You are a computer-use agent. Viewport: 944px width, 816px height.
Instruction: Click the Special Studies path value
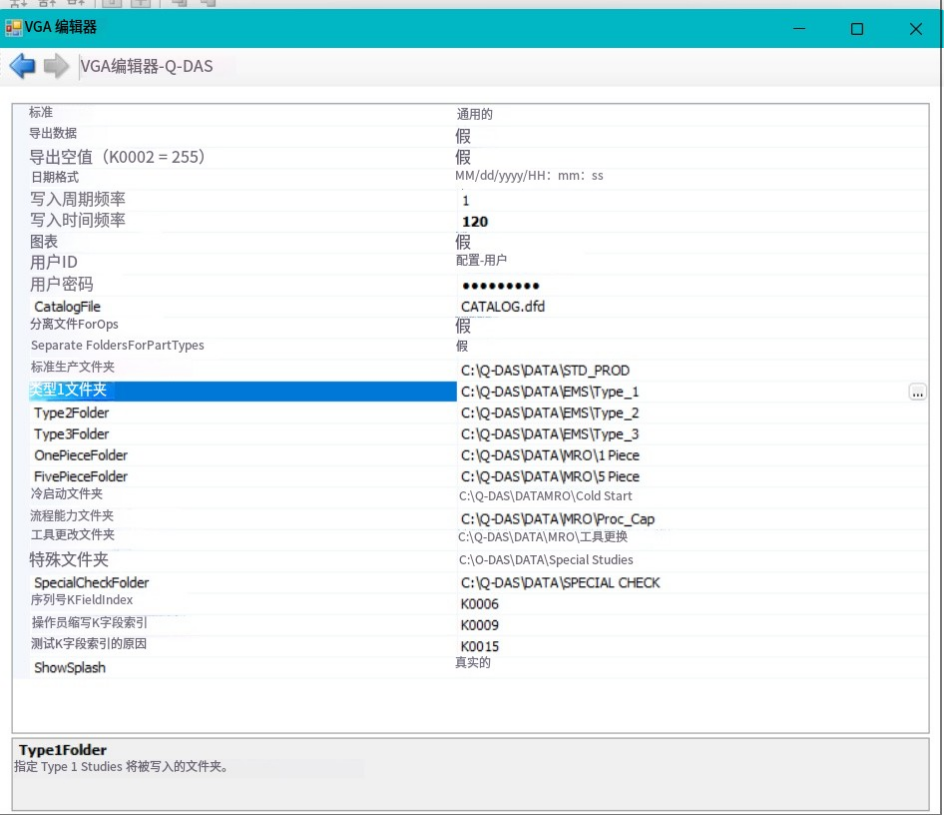coord(546,560)
